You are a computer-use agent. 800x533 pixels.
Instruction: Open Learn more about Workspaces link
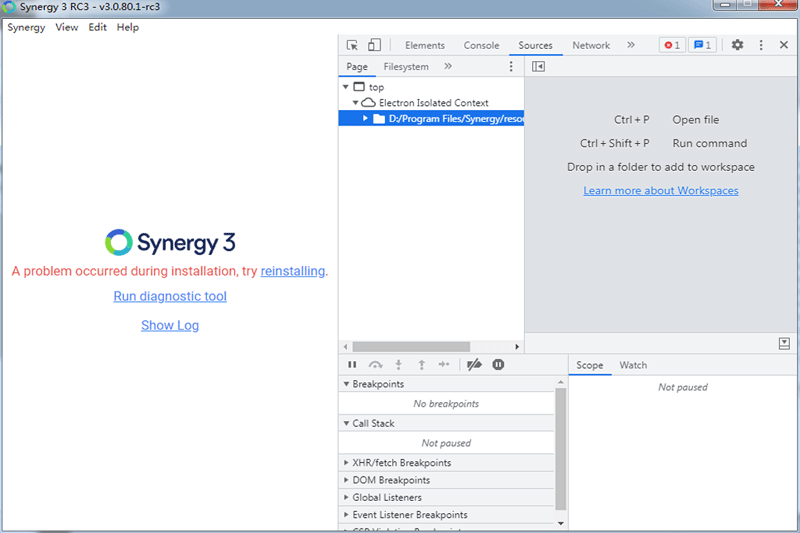(x=661, y=191)
